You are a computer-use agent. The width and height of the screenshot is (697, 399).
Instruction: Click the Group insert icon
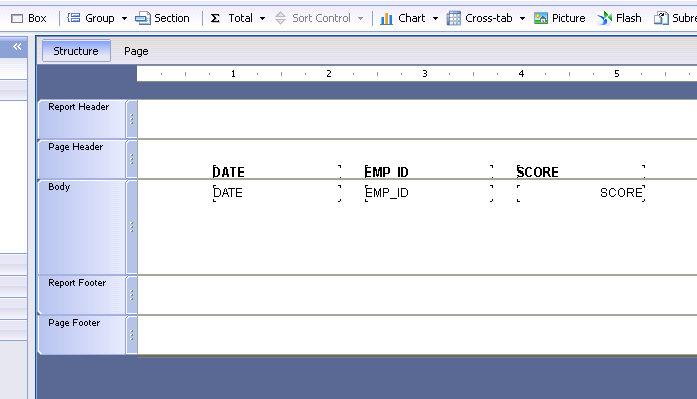[73, 18]
